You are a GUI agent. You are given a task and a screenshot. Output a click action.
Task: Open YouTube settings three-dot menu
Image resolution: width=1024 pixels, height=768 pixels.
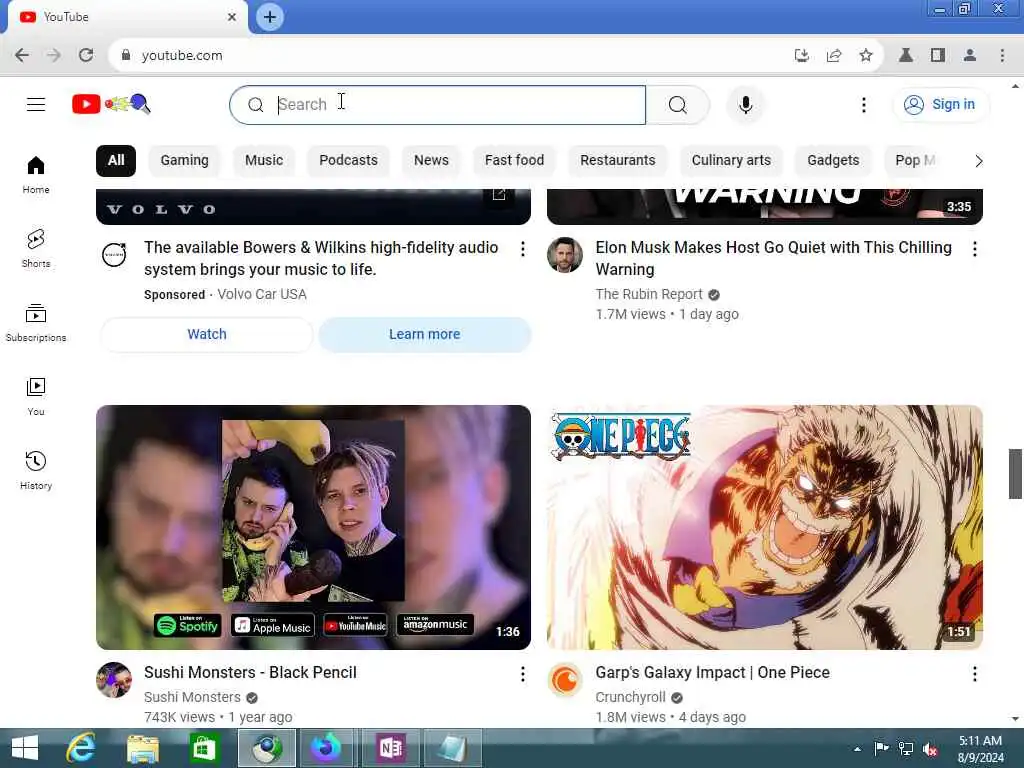click(863, 104)
